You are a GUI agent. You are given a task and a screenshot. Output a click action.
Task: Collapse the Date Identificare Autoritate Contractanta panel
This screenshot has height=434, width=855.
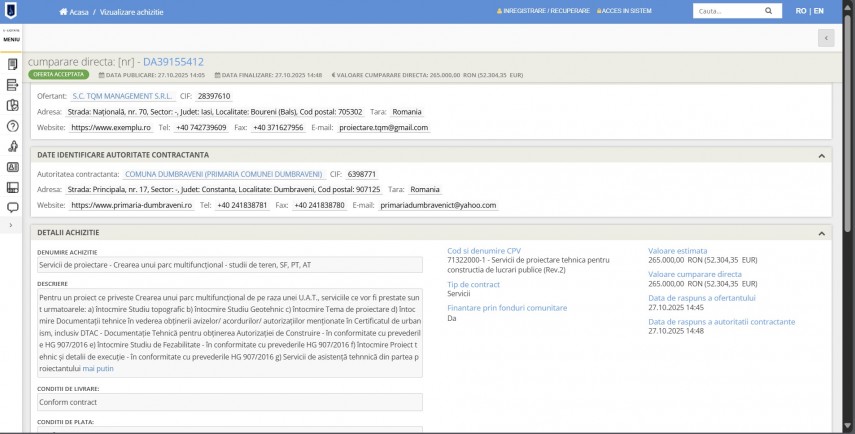pyautogui.click(x=821, y=155)
